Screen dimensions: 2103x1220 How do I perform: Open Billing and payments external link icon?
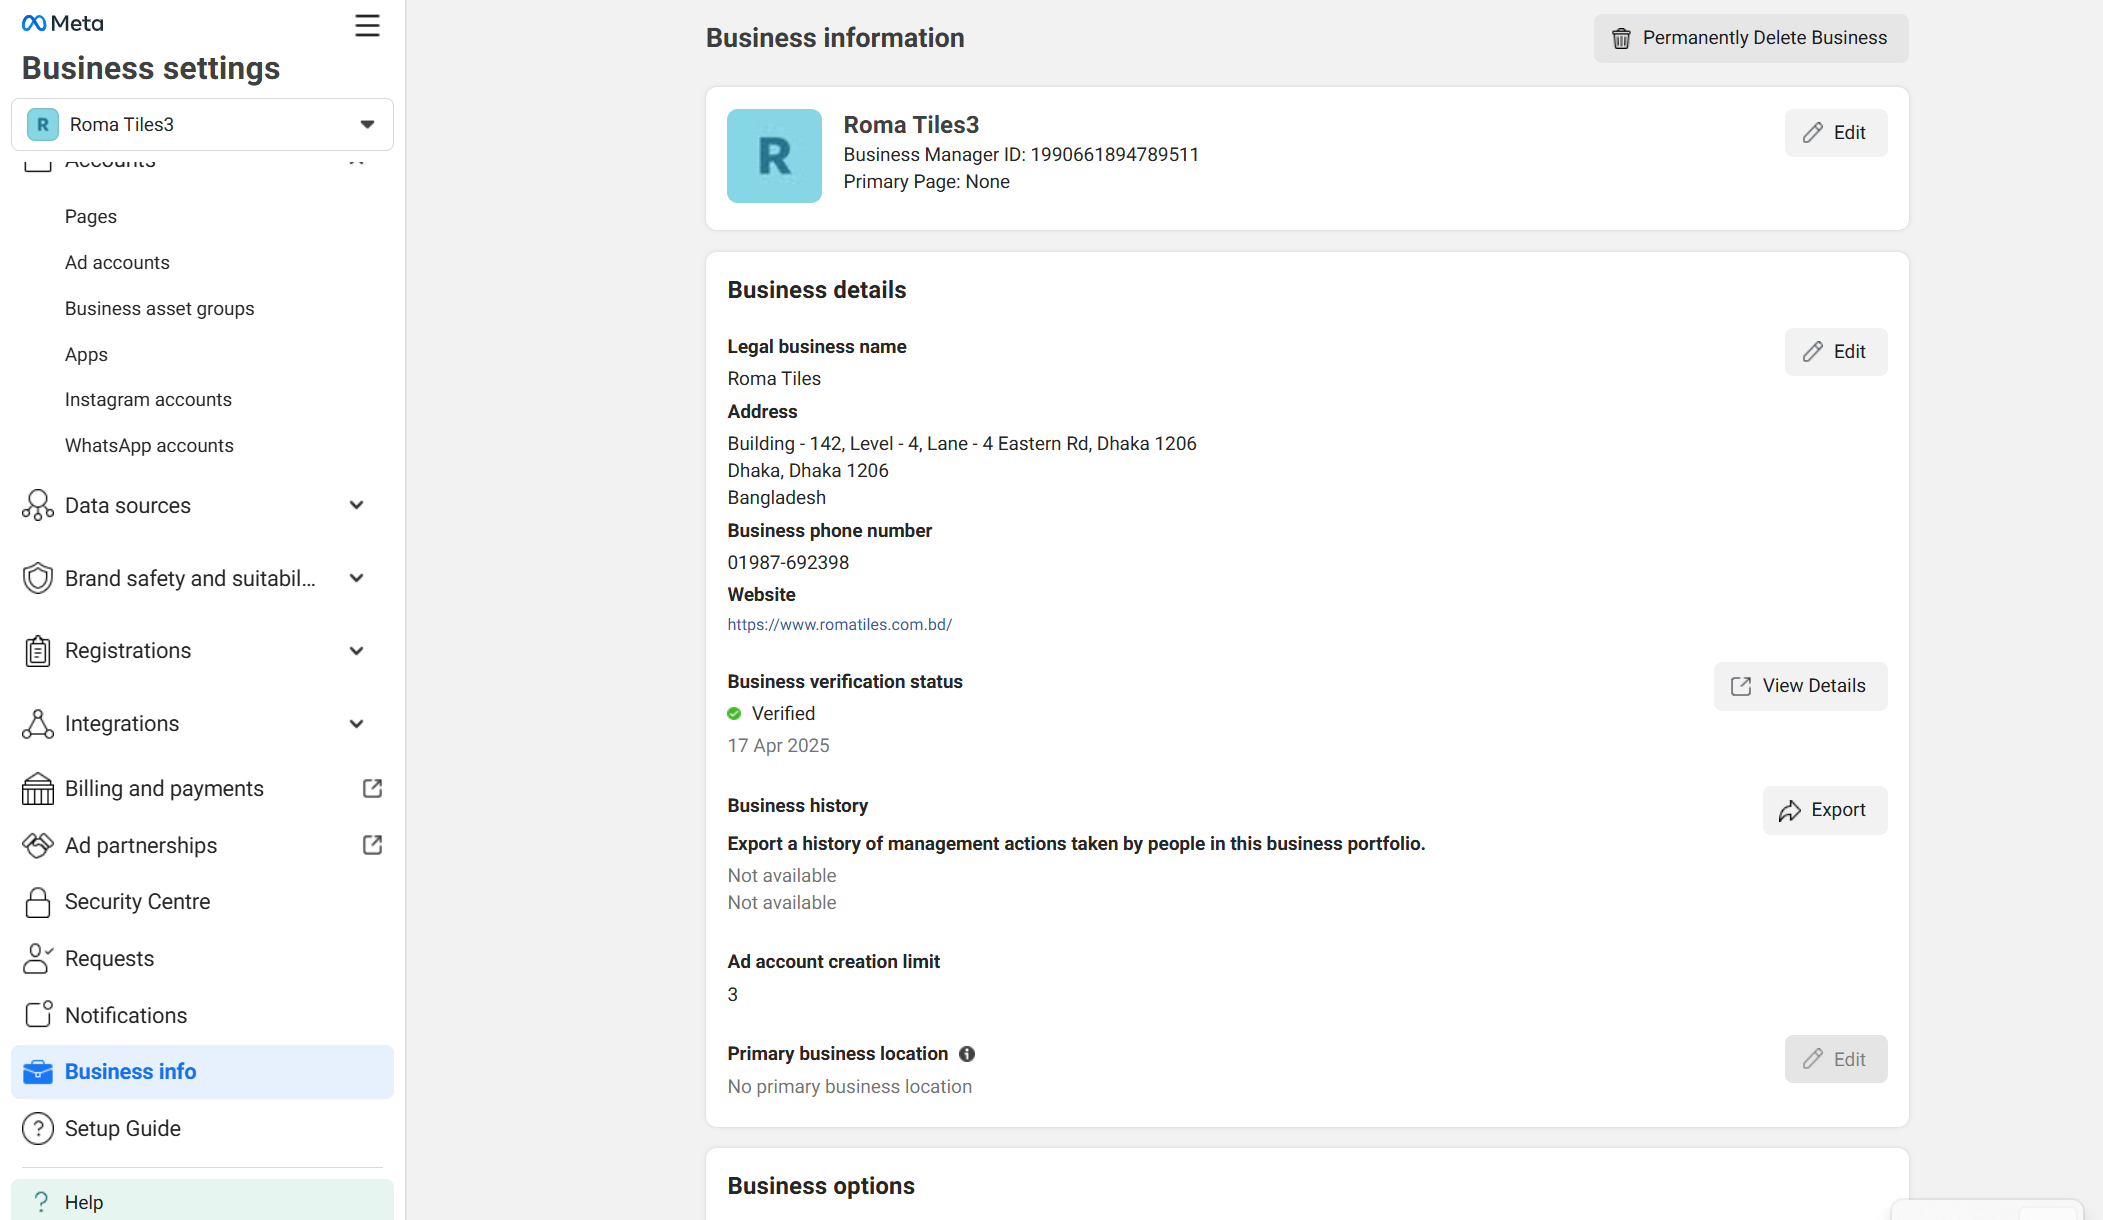372,788
